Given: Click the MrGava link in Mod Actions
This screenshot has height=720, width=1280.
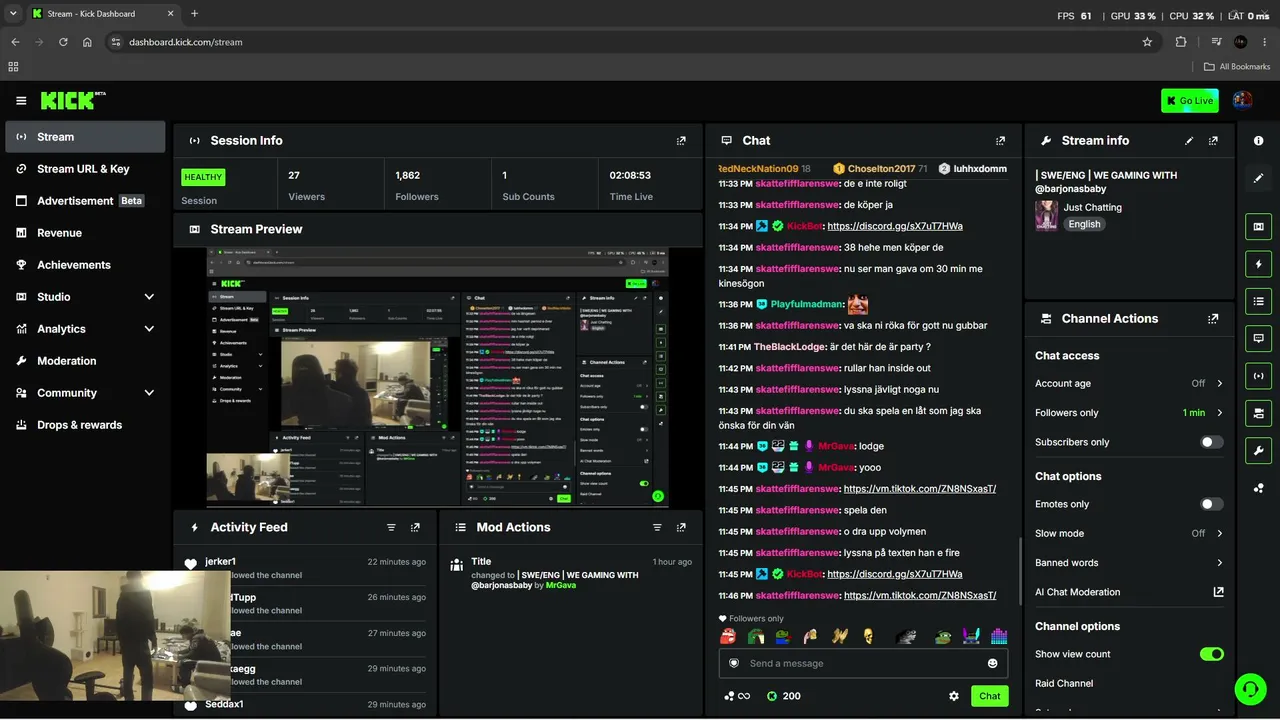Looking at the screenshot, I should pyautogui.click(x=561, y=585).
